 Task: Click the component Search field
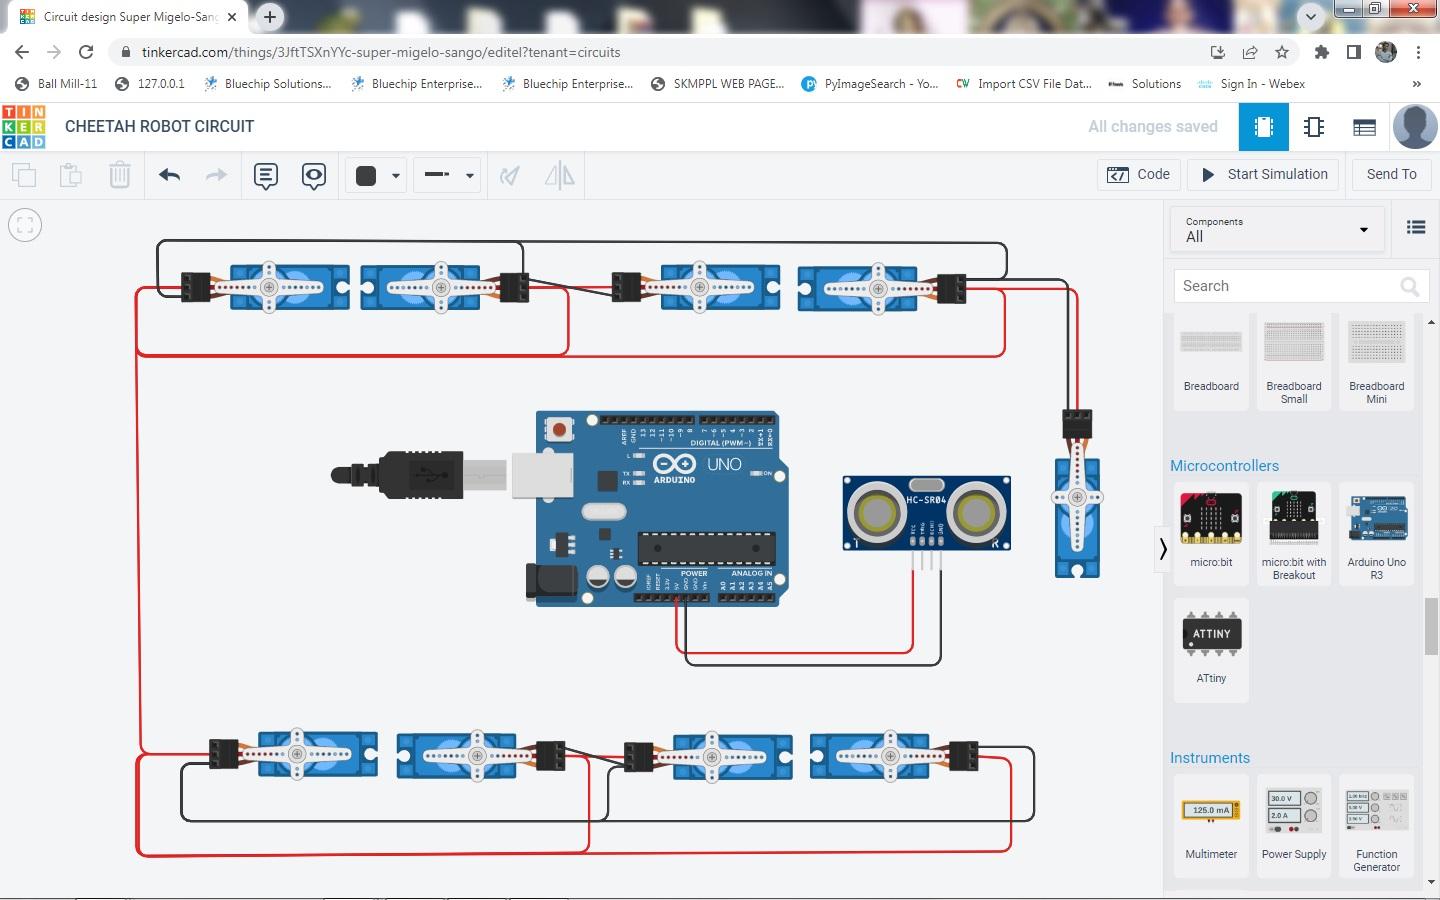coord(1299,286)
